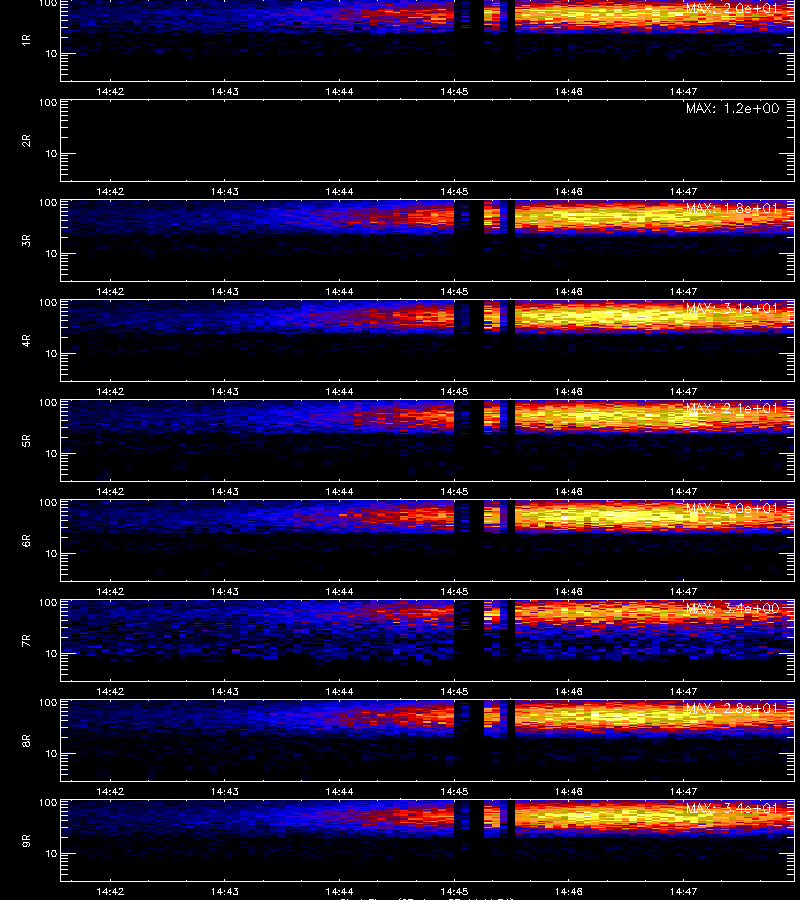This screenshot has height=900, width=800.
Task: Select the 'MAX: 3.0e+01' annotation
Action: click(732, 508)
